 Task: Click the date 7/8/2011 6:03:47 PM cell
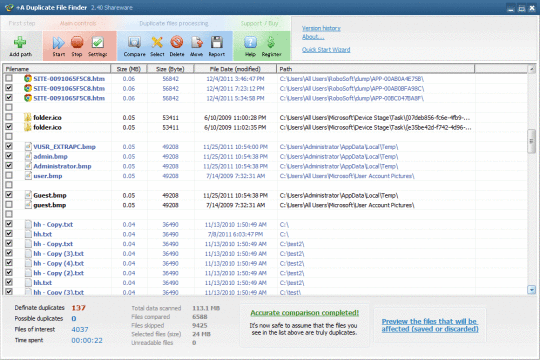tap(235, 234)
